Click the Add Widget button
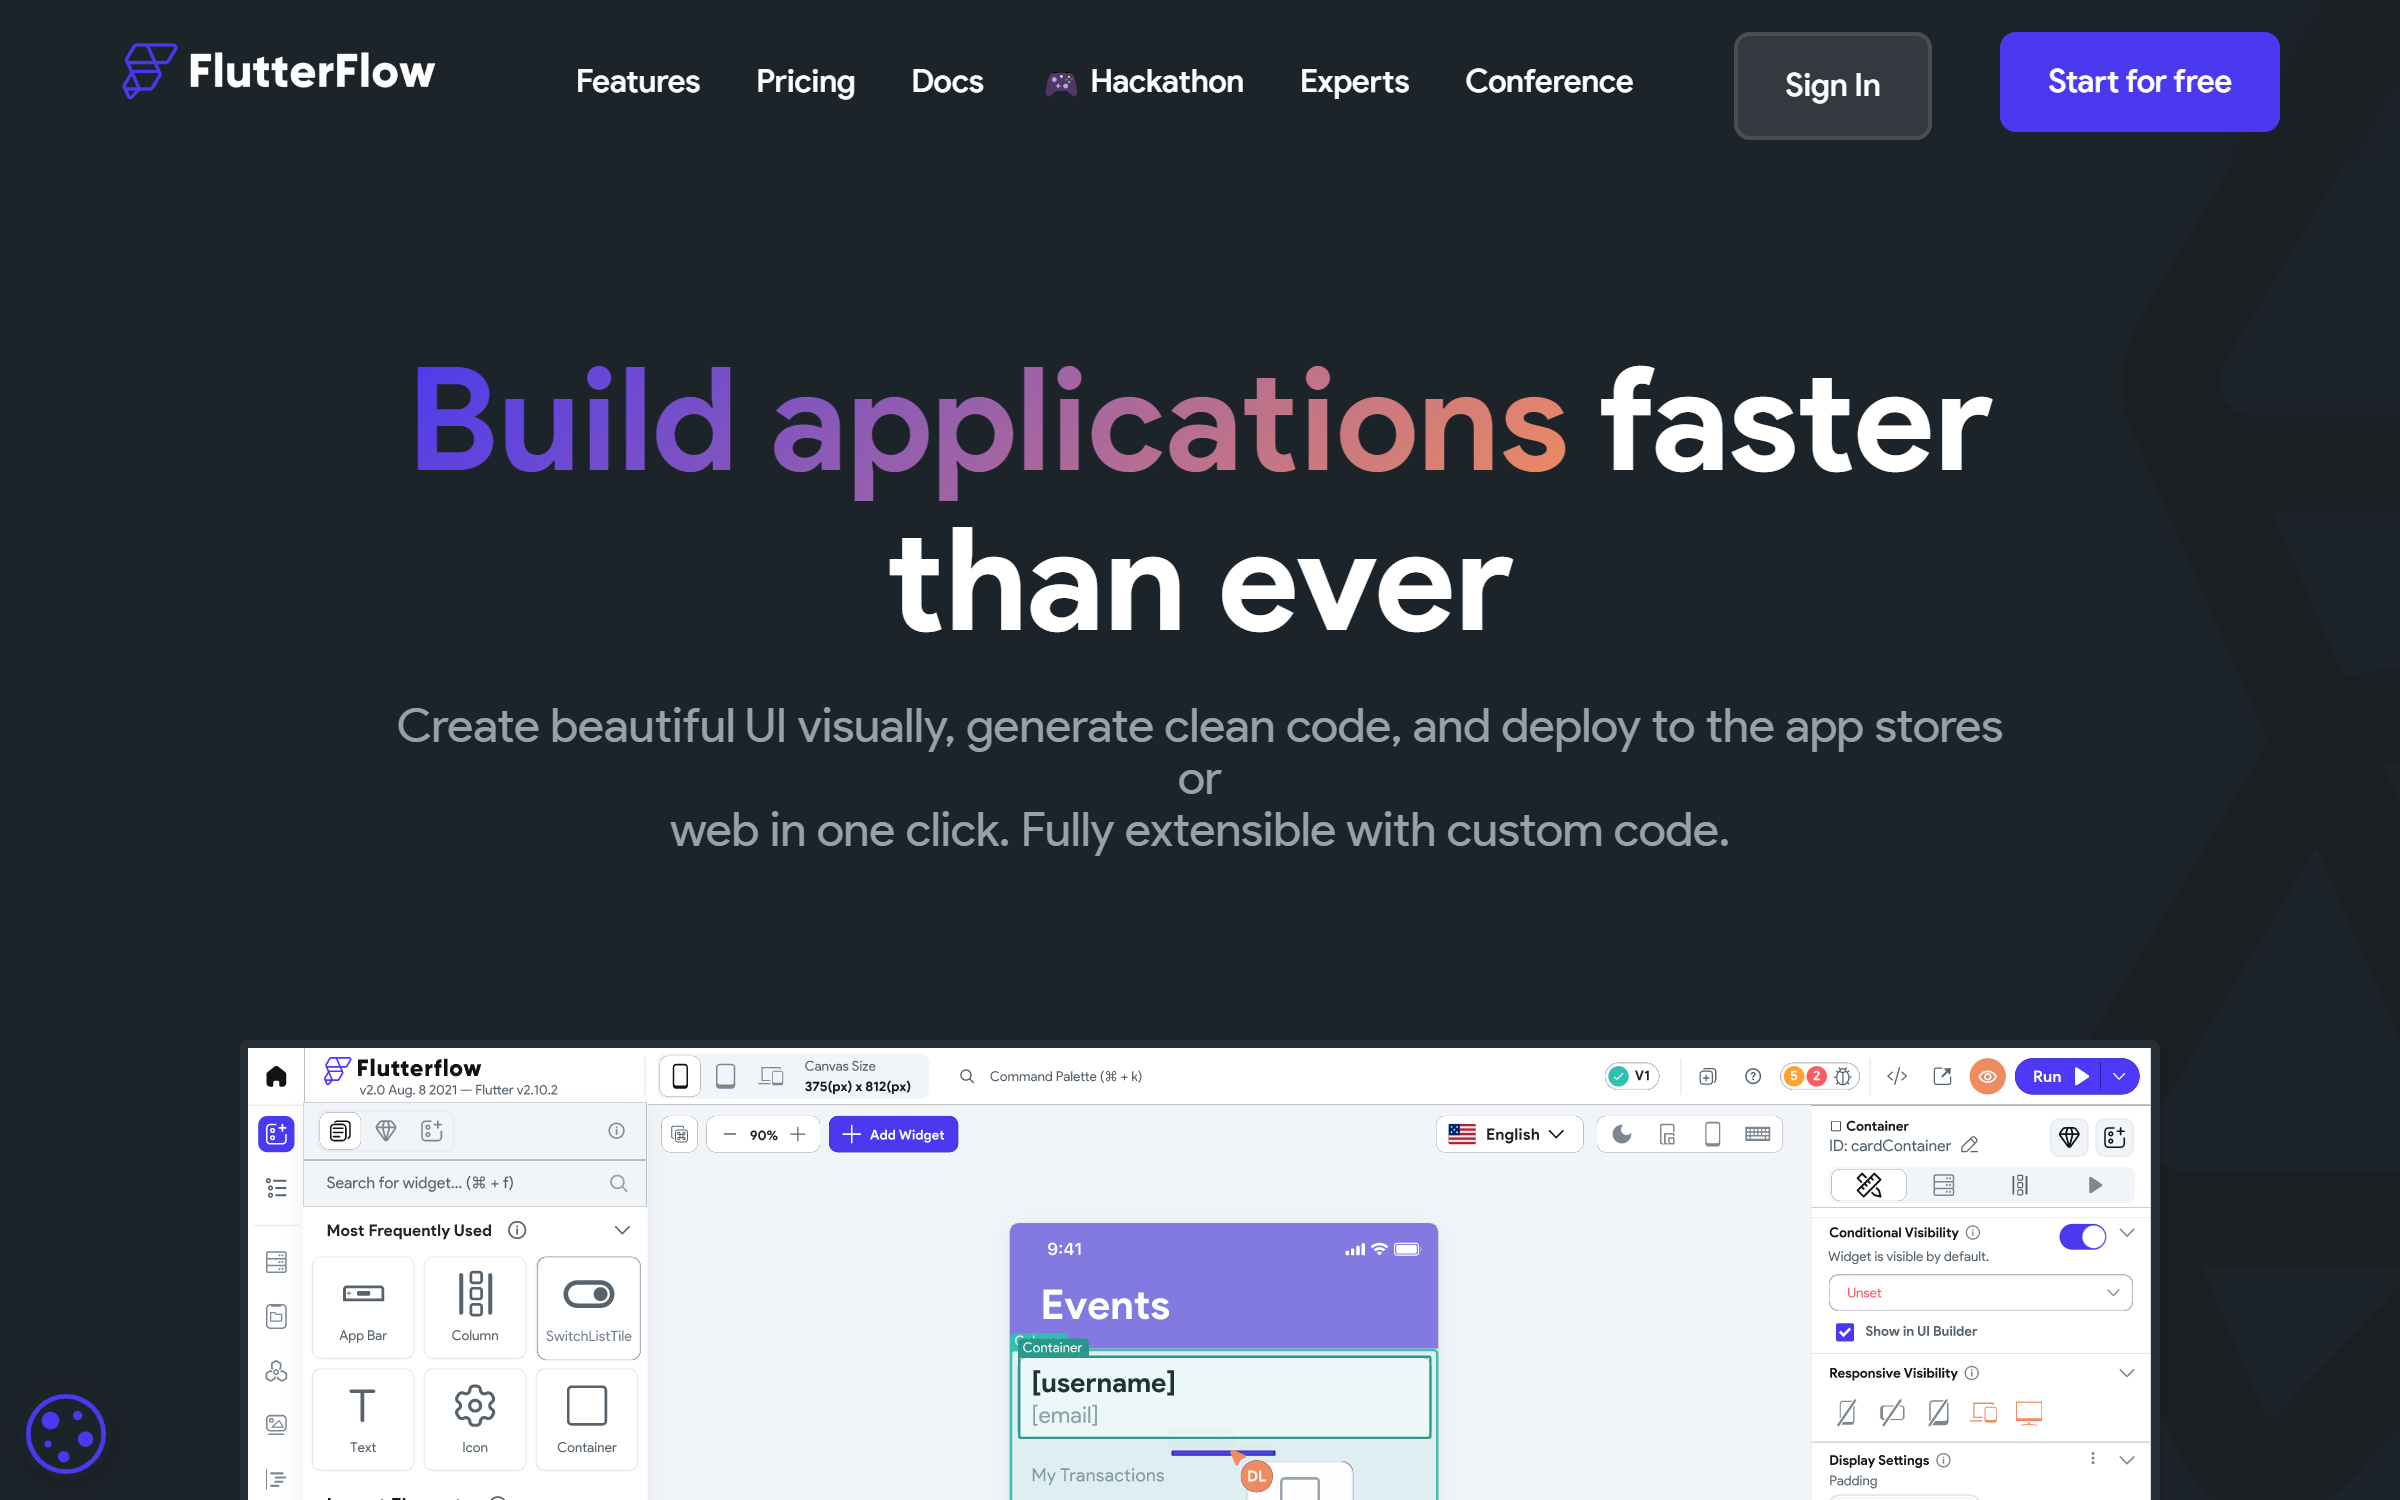The height and width of the screenshot is (1500, 2400). pos(893,1134)
